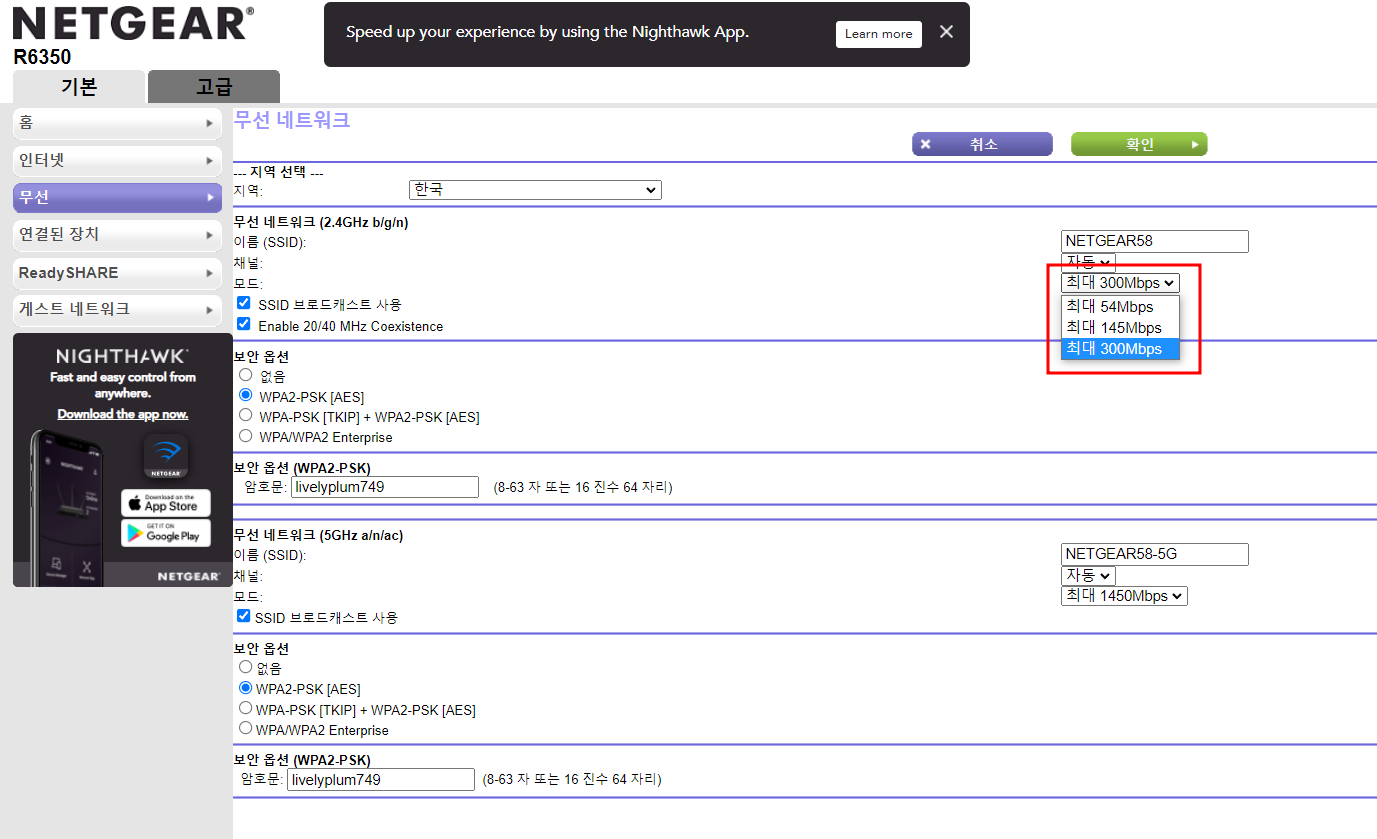Screen dimensions: 1377x839
Task: Click the R6350 model label
Action: [x=42, y=57]
